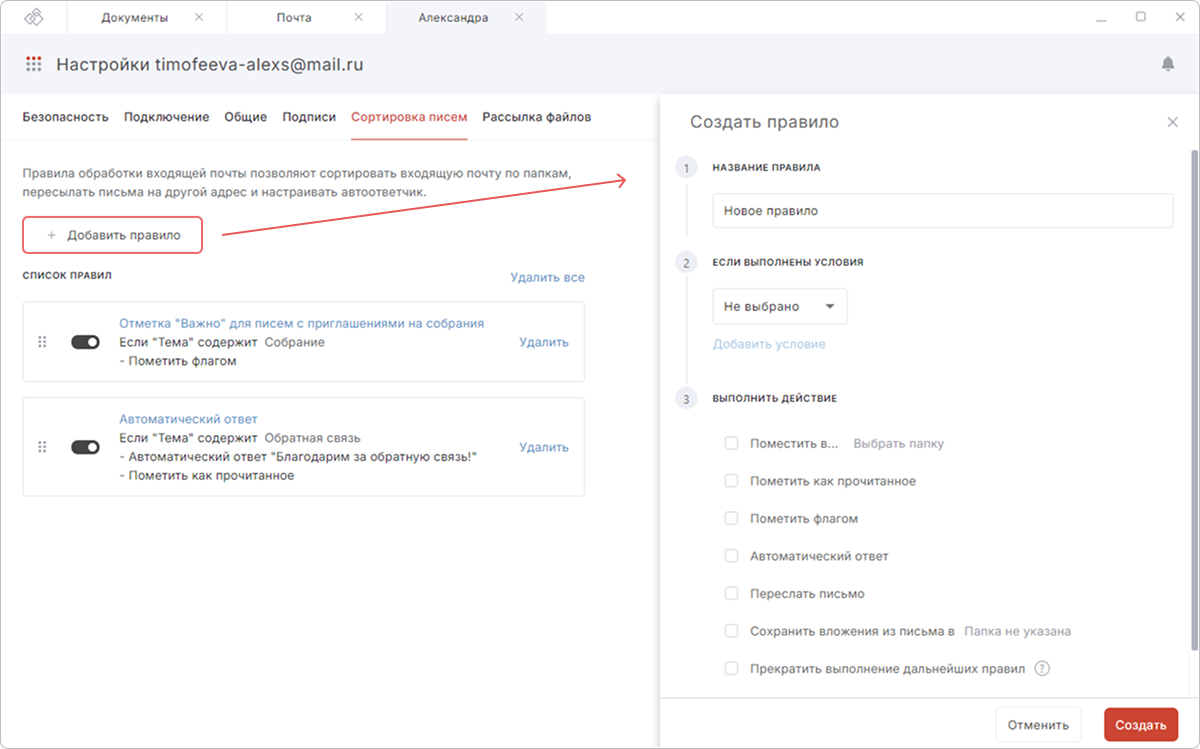Check Переслать письмо
This screenshot has height=749, width=1200.
pos(731,594)
